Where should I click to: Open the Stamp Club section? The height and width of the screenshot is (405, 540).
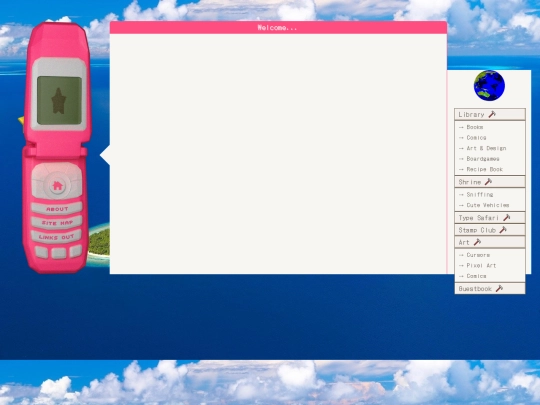point(490,230)
